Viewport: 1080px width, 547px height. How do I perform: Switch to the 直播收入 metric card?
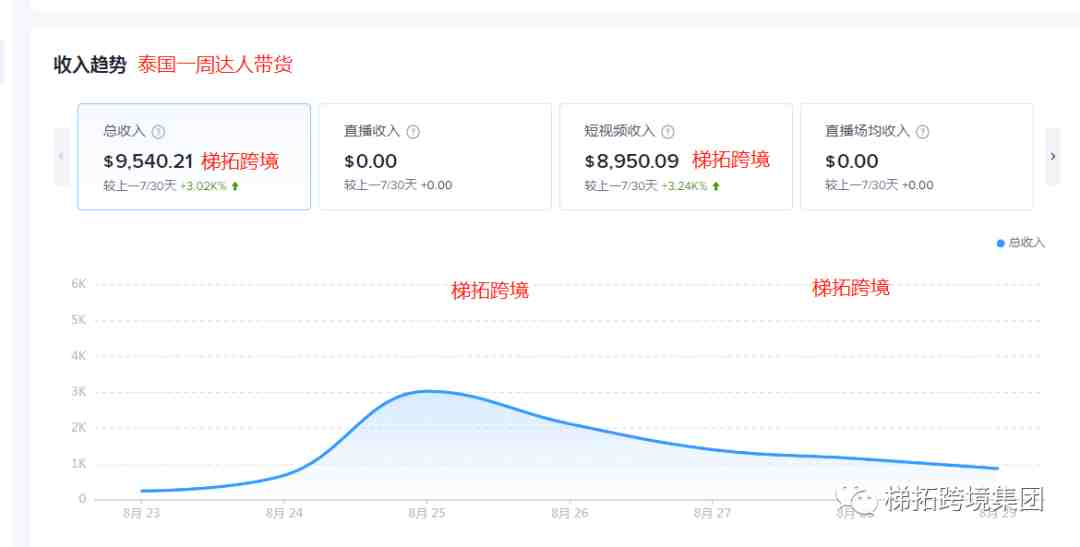tap(435, 157)
